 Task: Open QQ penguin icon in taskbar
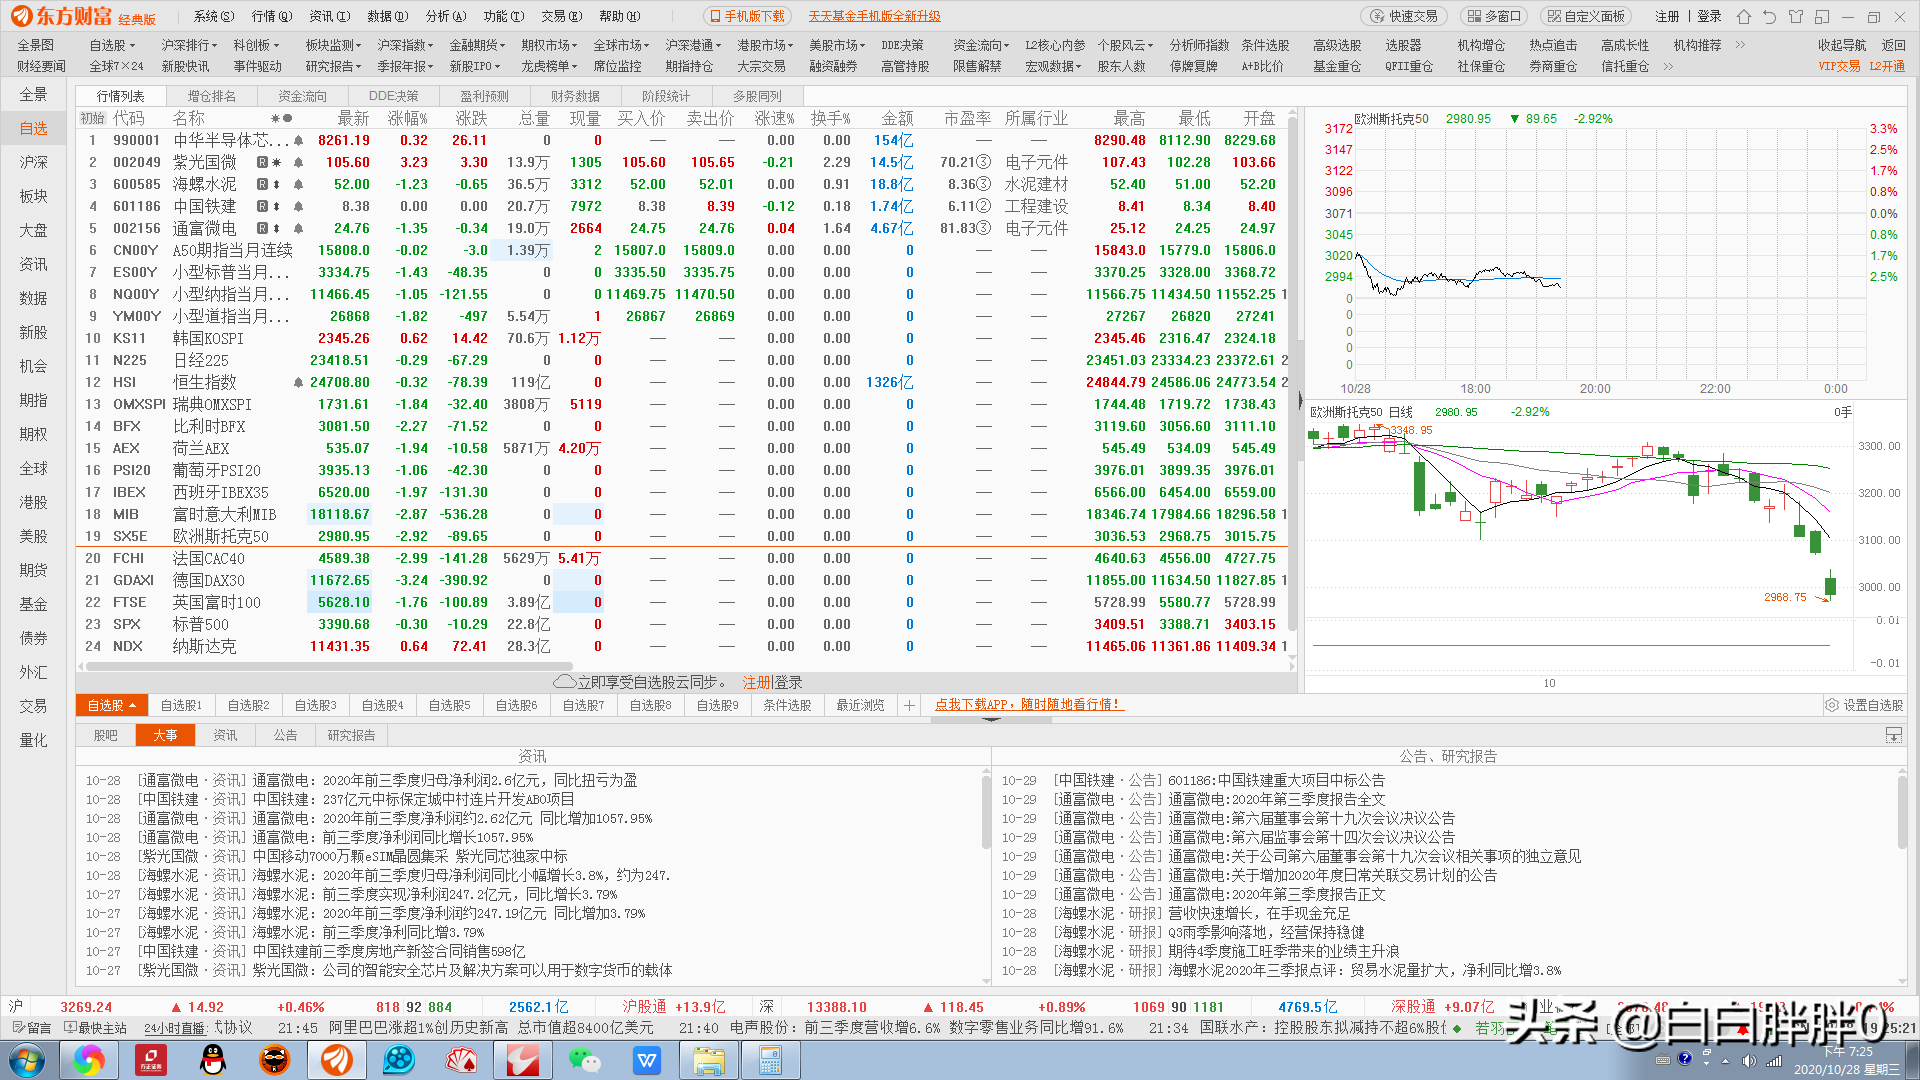tap(212, 1060)
